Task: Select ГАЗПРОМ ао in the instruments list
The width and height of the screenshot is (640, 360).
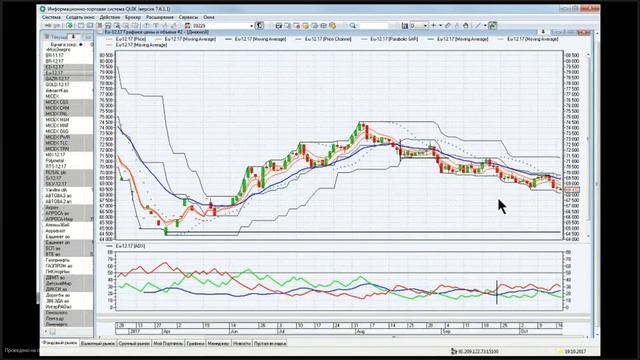Action: 68,266
